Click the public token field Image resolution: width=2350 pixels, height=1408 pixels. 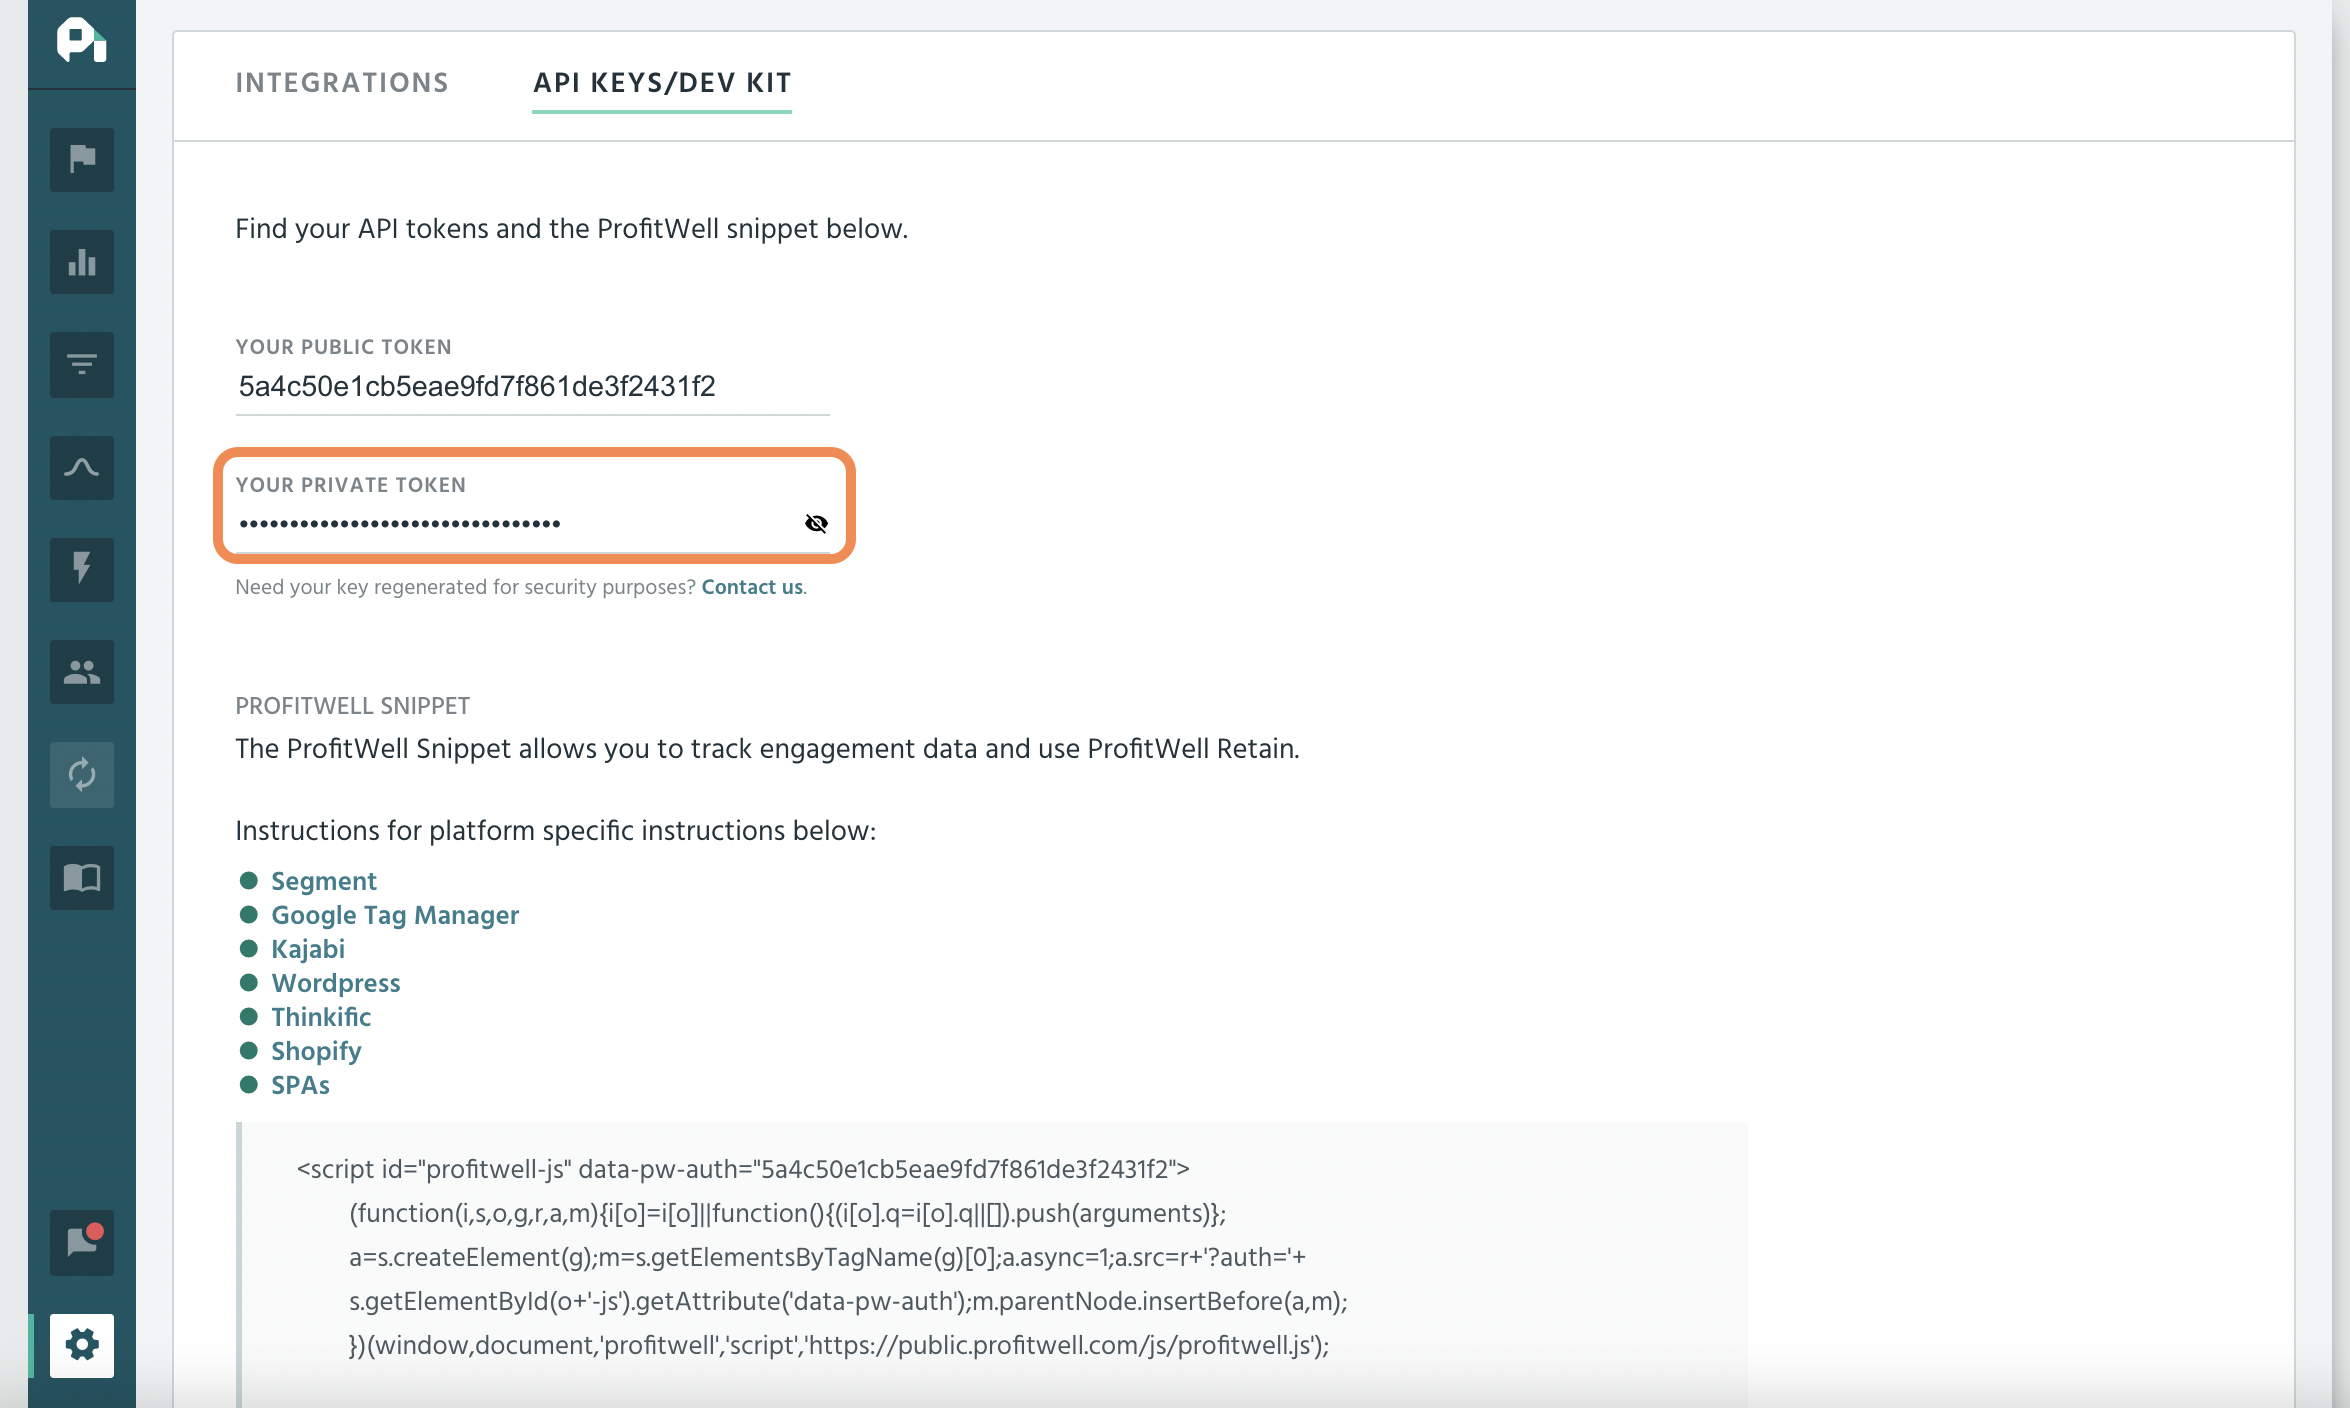(532, 387)
